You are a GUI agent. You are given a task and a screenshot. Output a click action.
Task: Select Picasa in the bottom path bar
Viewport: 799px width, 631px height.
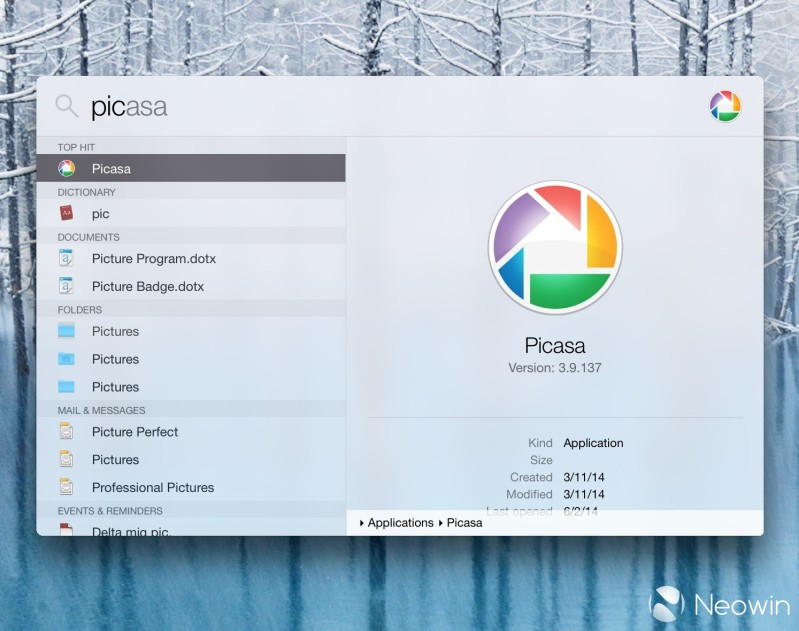pyautogui.click(x=464, y=523)
